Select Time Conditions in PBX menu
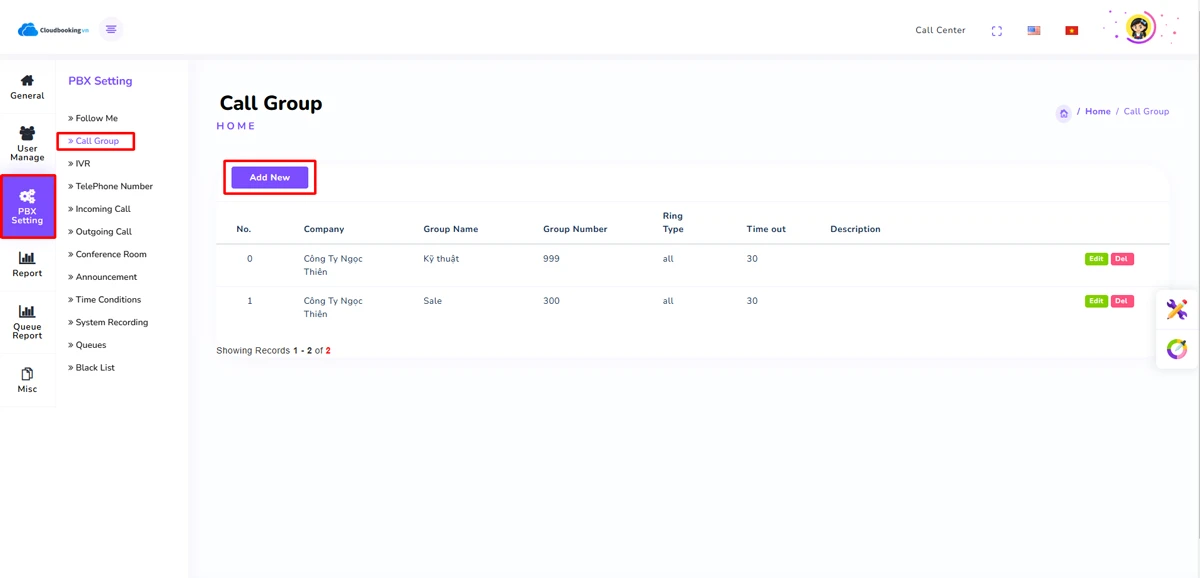 (108, 300)
